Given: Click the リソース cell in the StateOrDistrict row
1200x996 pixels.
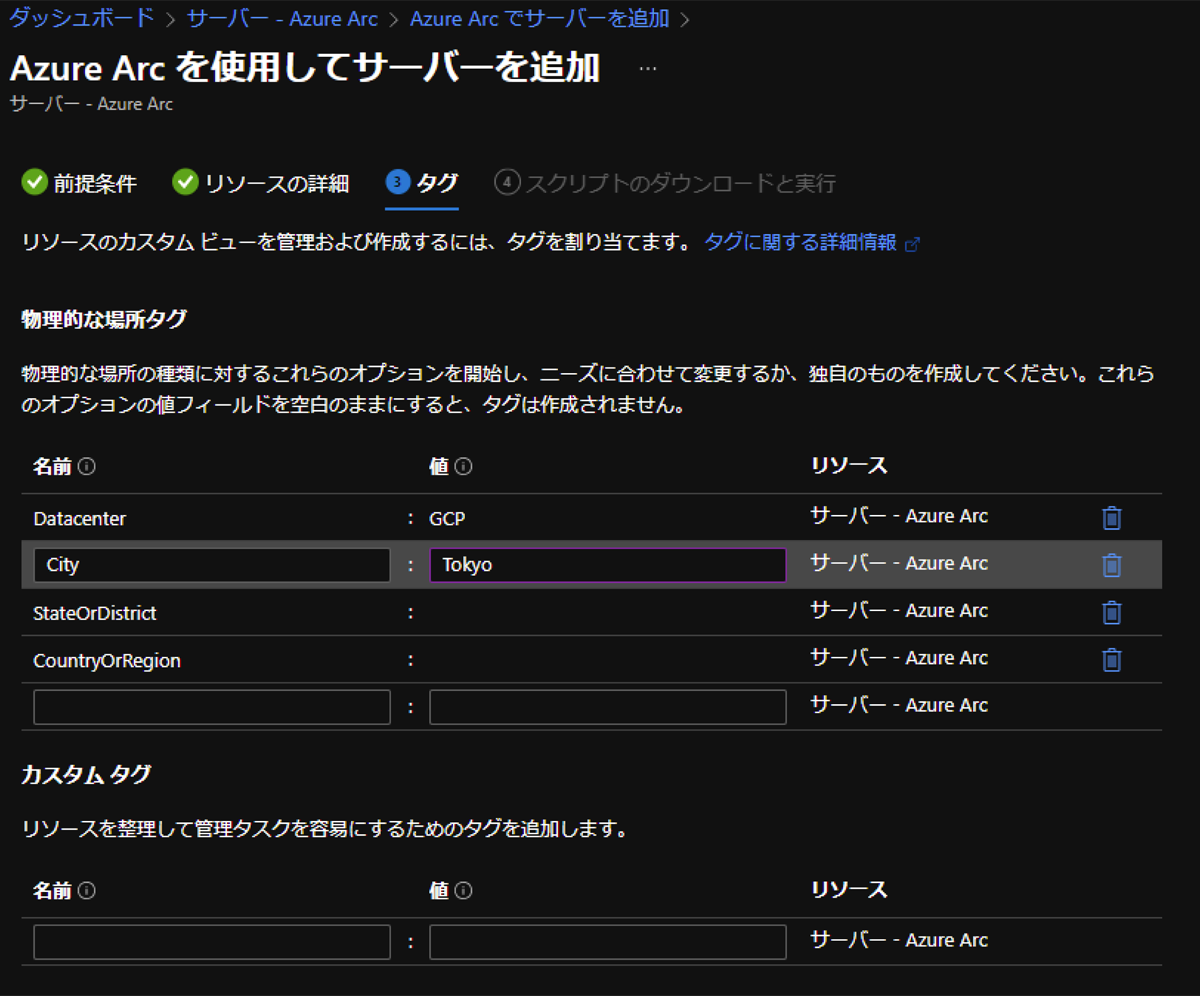Looking at the screenshot, I should click(x=899, y=610).
